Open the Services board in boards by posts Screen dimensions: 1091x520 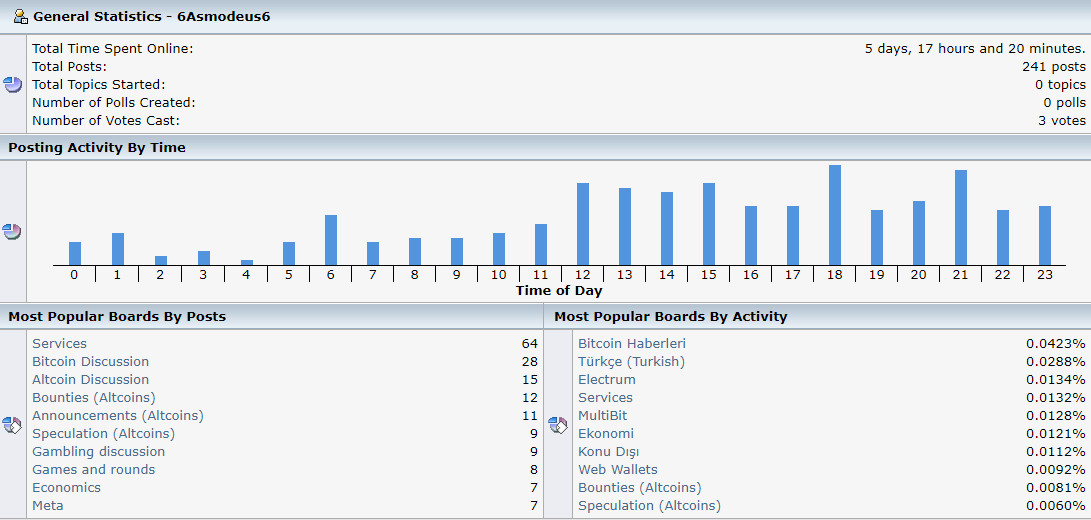click(60, 343)
